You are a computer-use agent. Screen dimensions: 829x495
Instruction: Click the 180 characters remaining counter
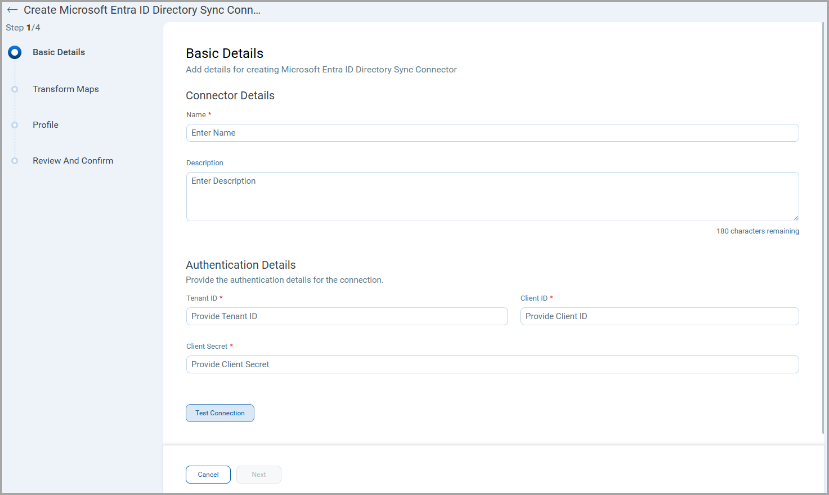pos(757,231)
